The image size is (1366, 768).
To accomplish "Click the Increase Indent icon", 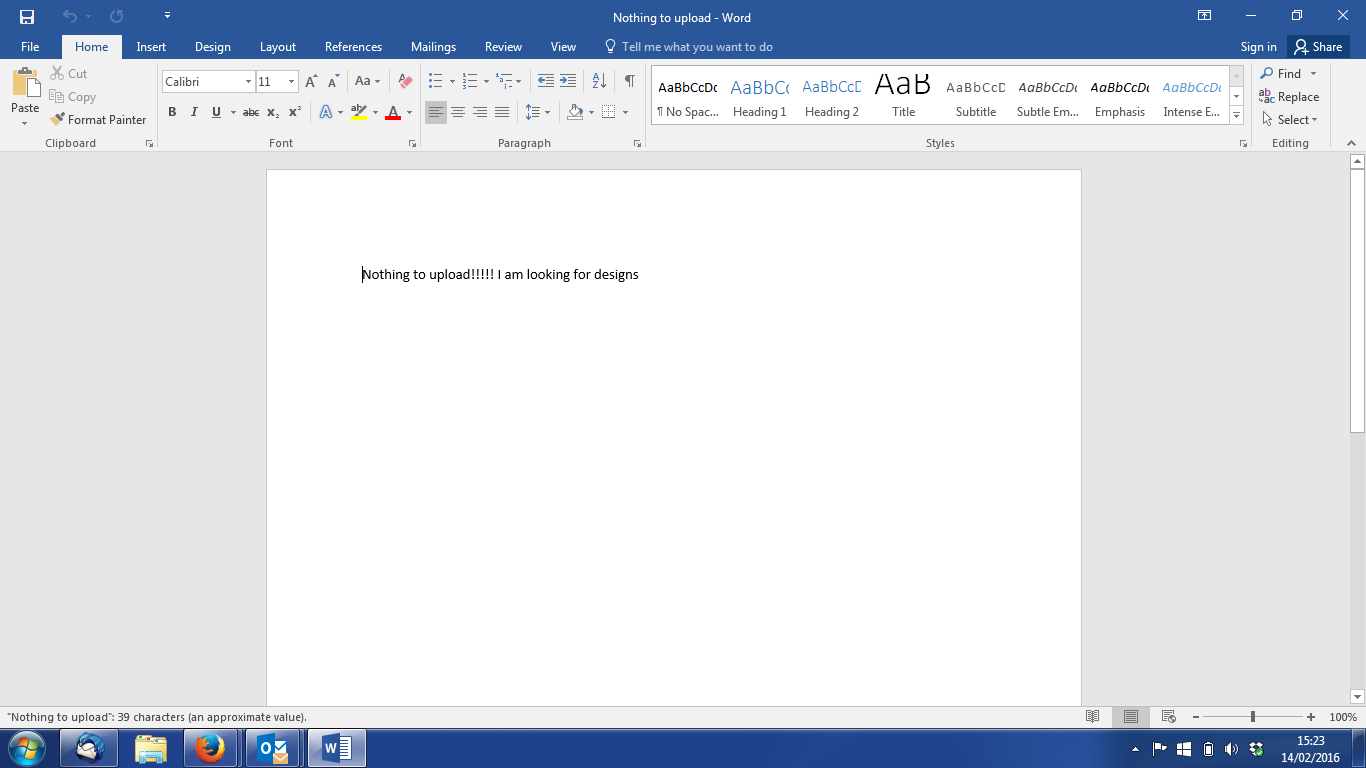I will [x=568, y=81].
